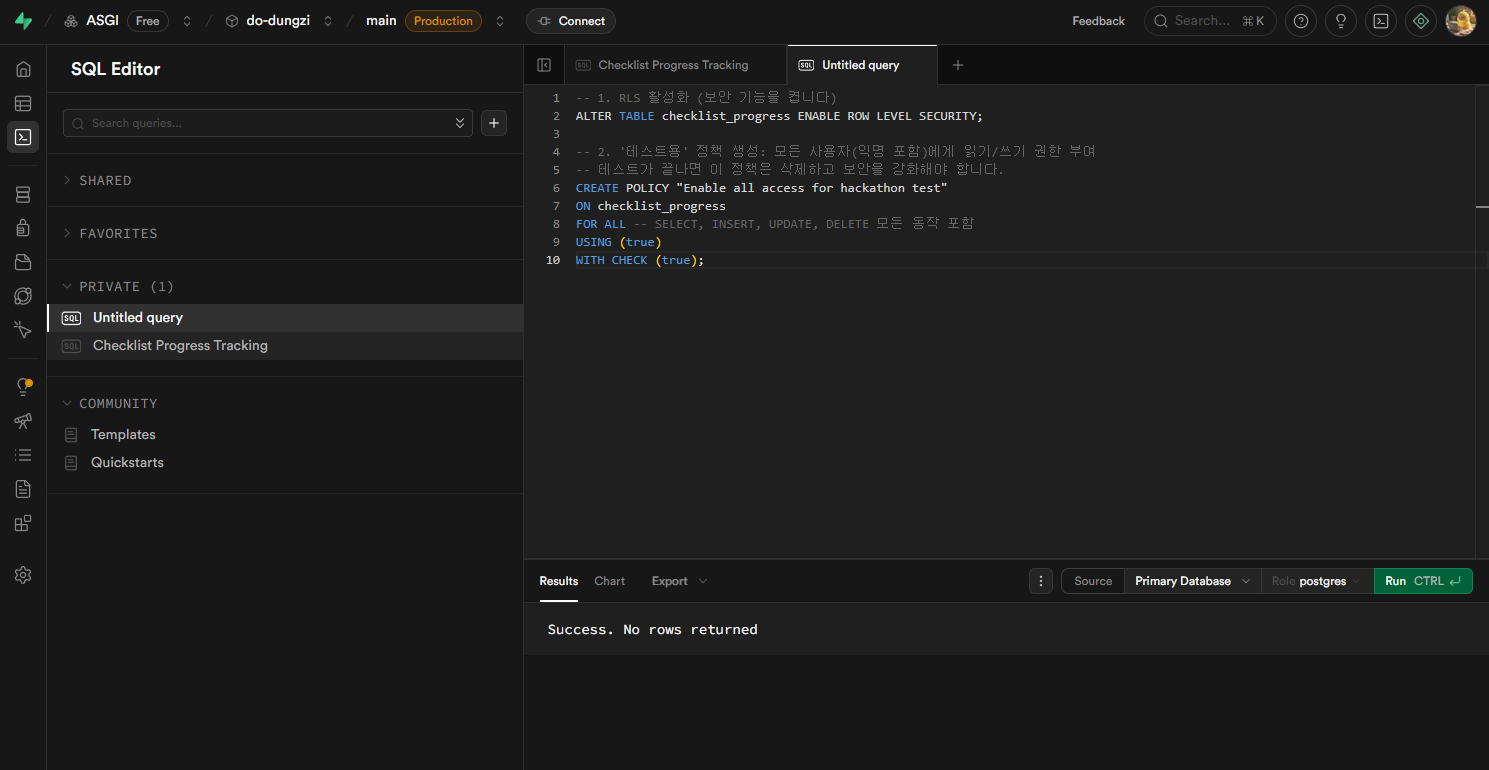Open the Export dropdown menu
This screenshot has width=1489, height=770.
coord(679,581)
